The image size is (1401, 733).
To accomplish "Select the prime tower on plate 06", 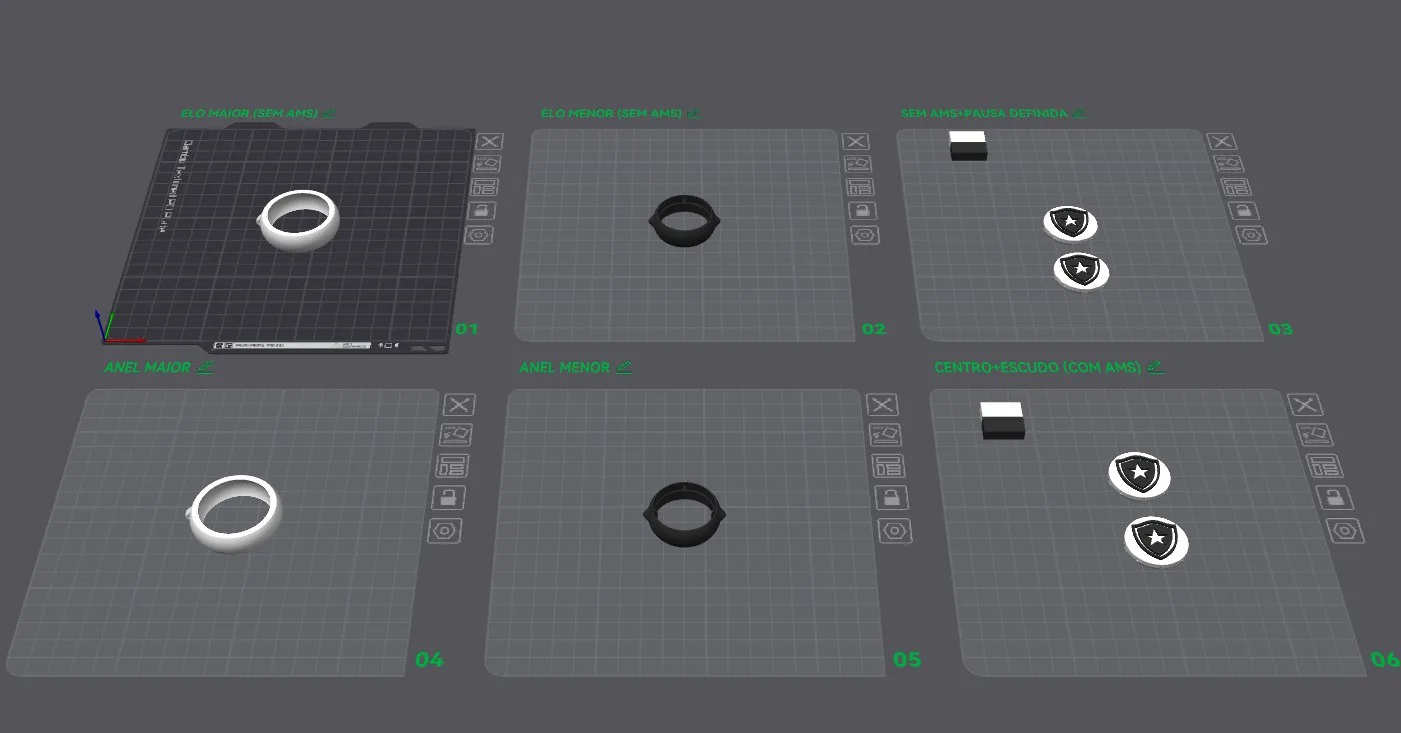I will (x=1003, y=421).
